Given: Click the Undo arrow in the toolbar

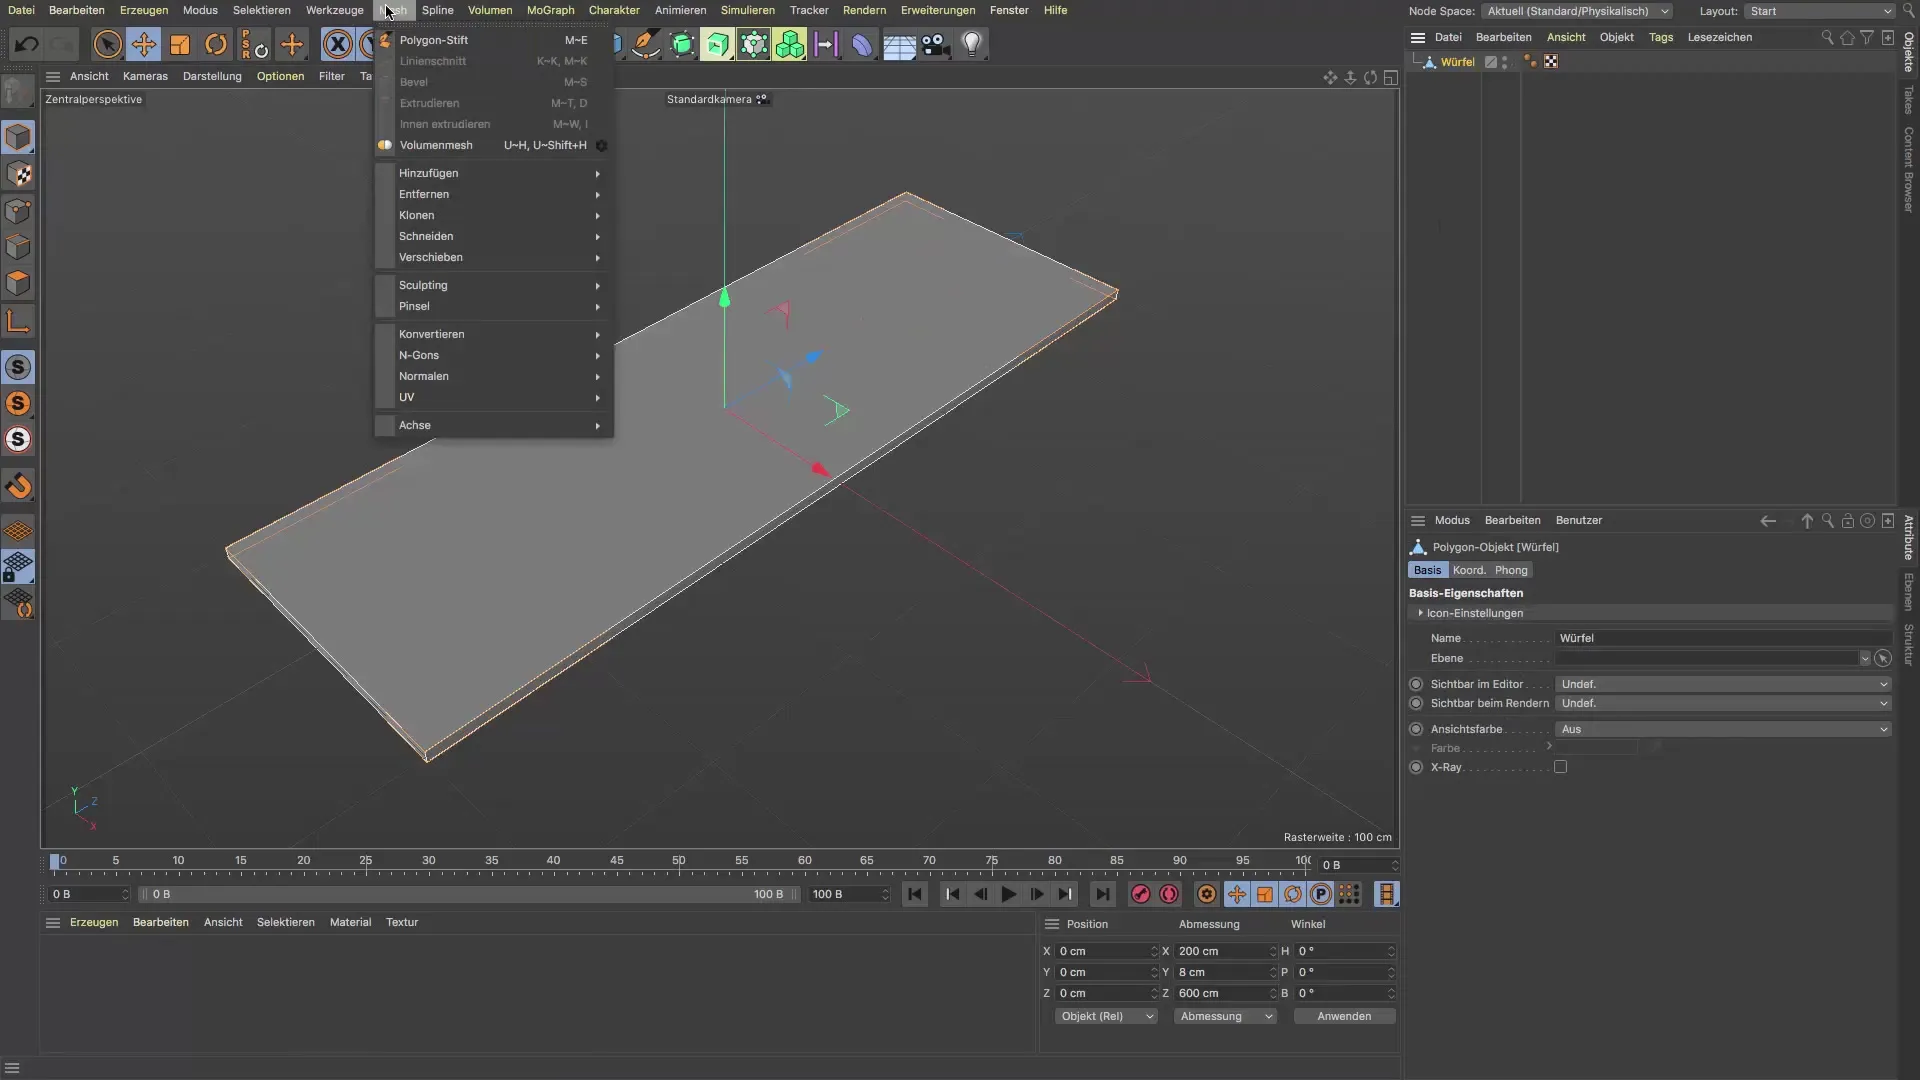Looking at the screenshot, I should (x=27, y=44).
